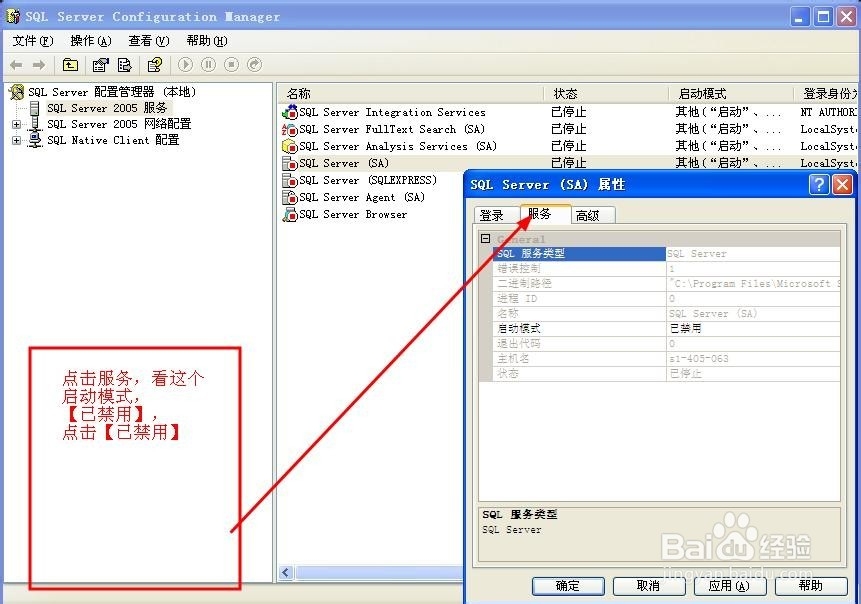The height and width of the screenshot is (604, 861).
Task: Click the Help toolbar icon with question mark
Action: [155, 65]
